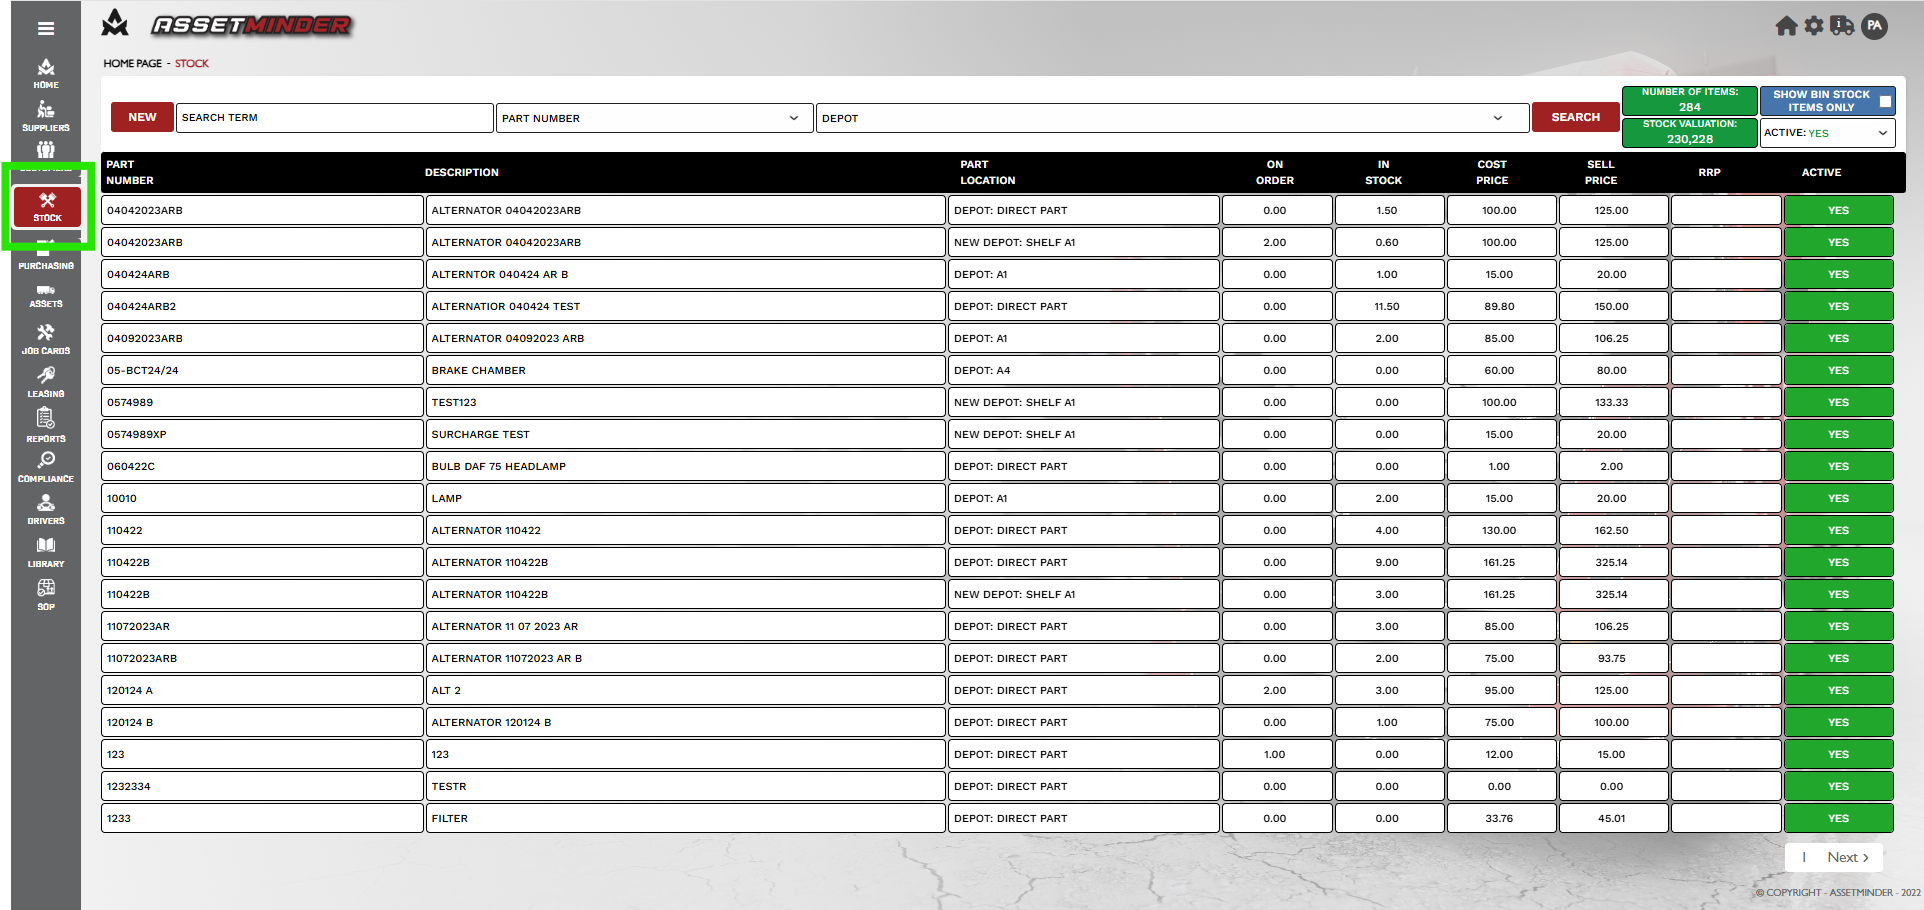Click the Home Page breadcrumb link
The height and width of the screenshot is (910, 1924).
[132, 63]
